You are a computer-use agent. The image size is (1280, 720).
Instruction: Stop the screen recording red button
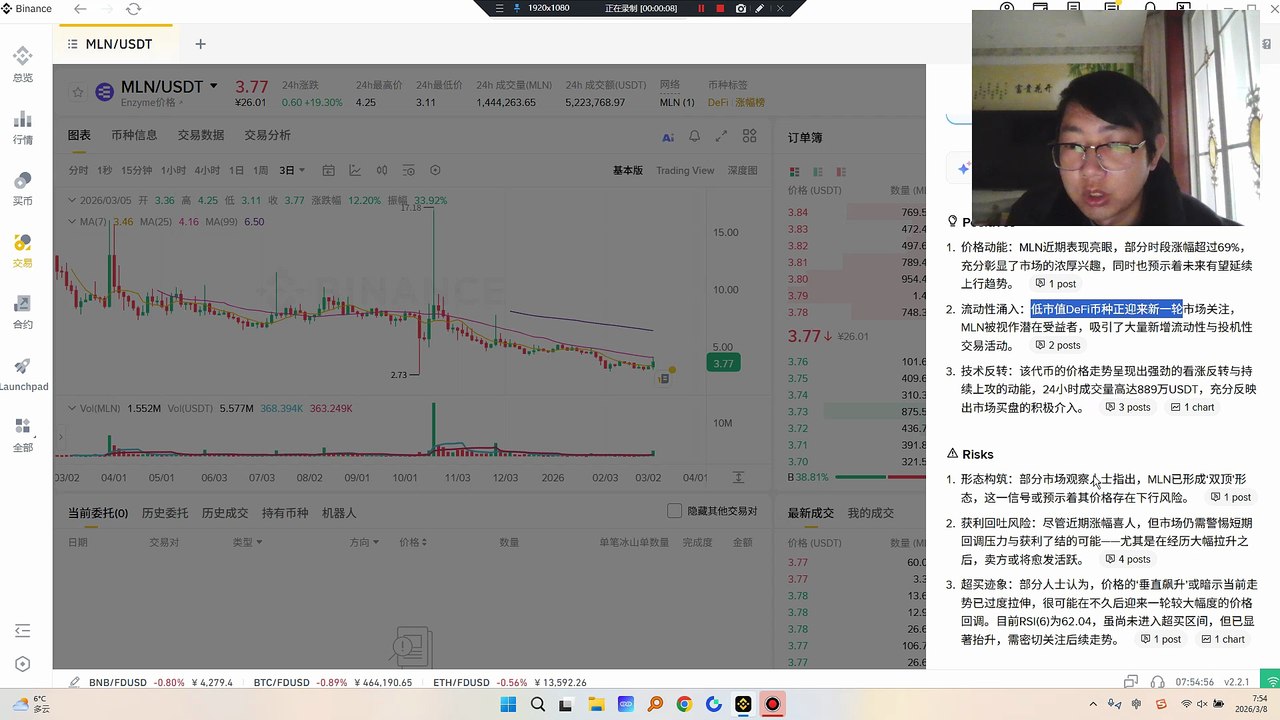720,8
